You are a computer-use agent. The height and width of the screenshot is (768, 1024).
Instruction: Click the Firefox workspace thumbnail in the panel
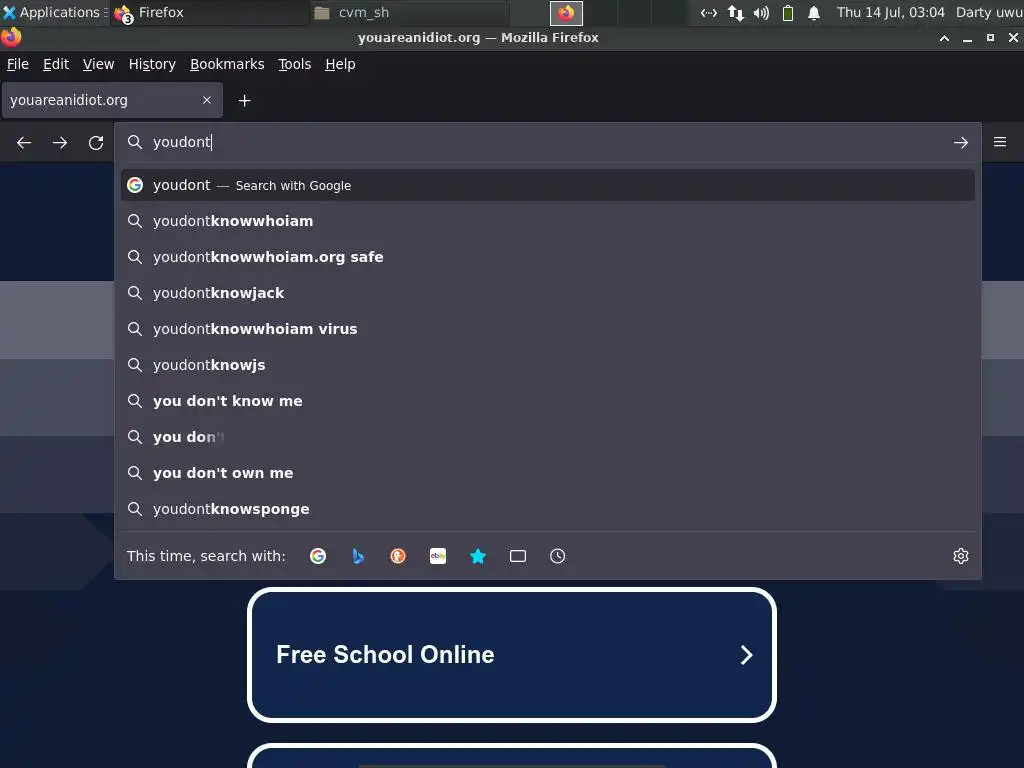566,13
